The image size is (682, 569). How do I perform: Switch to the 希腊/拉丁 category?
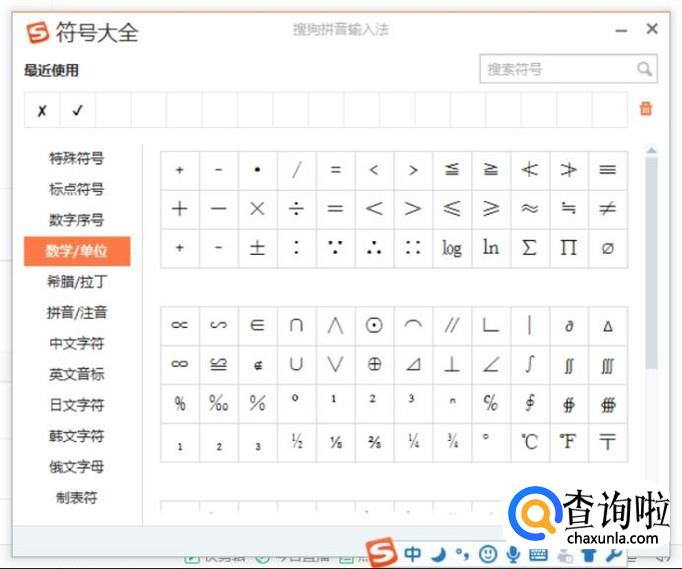[x=77, y=282]
